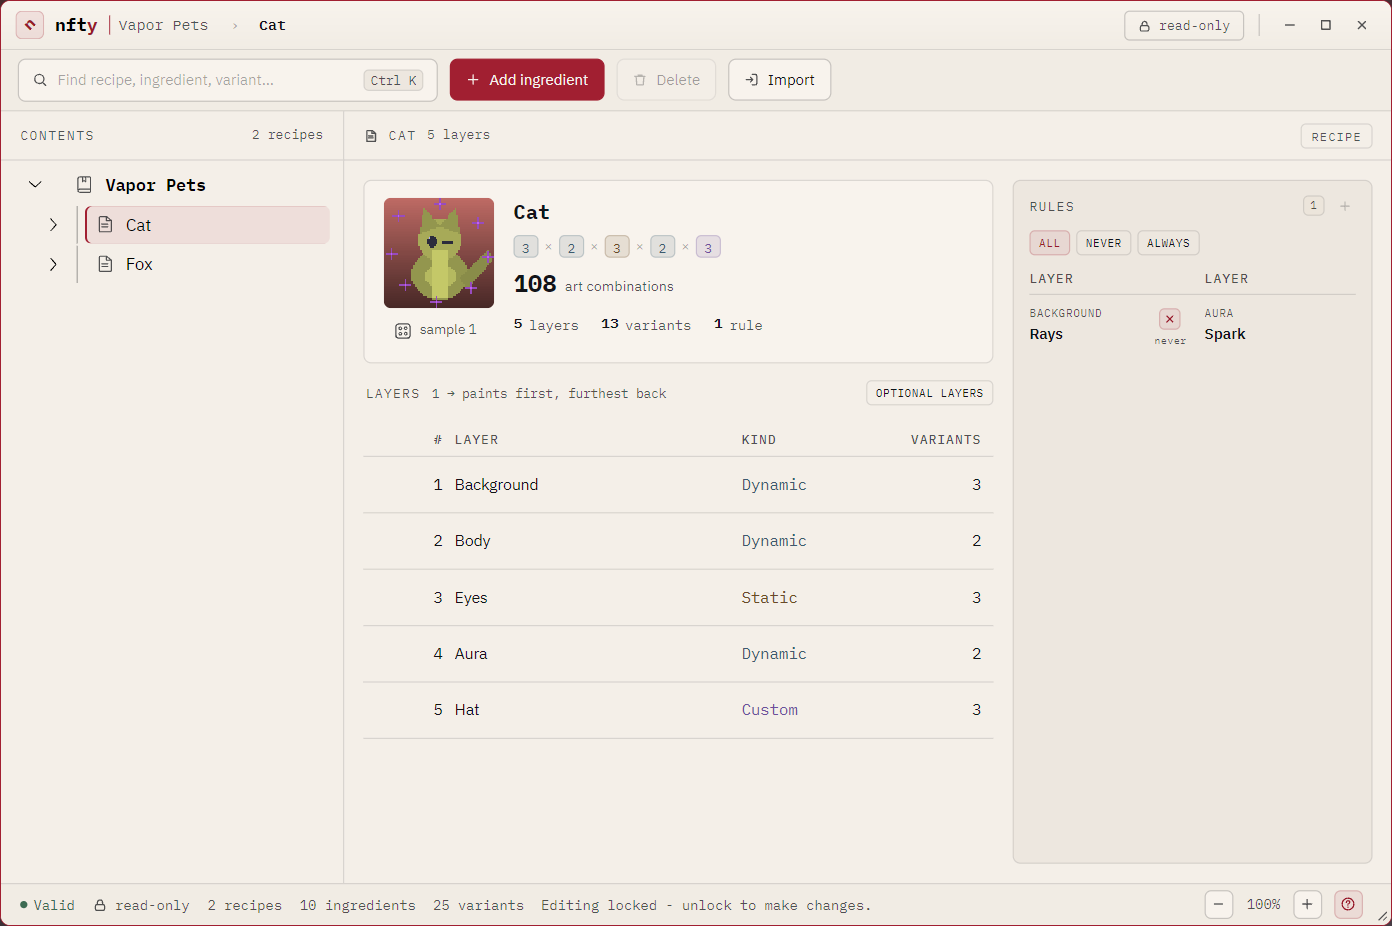Viewport: 1392px width, 926px height.
Task: Click the search magnifier icon
Action: click(x=40, y=80)
